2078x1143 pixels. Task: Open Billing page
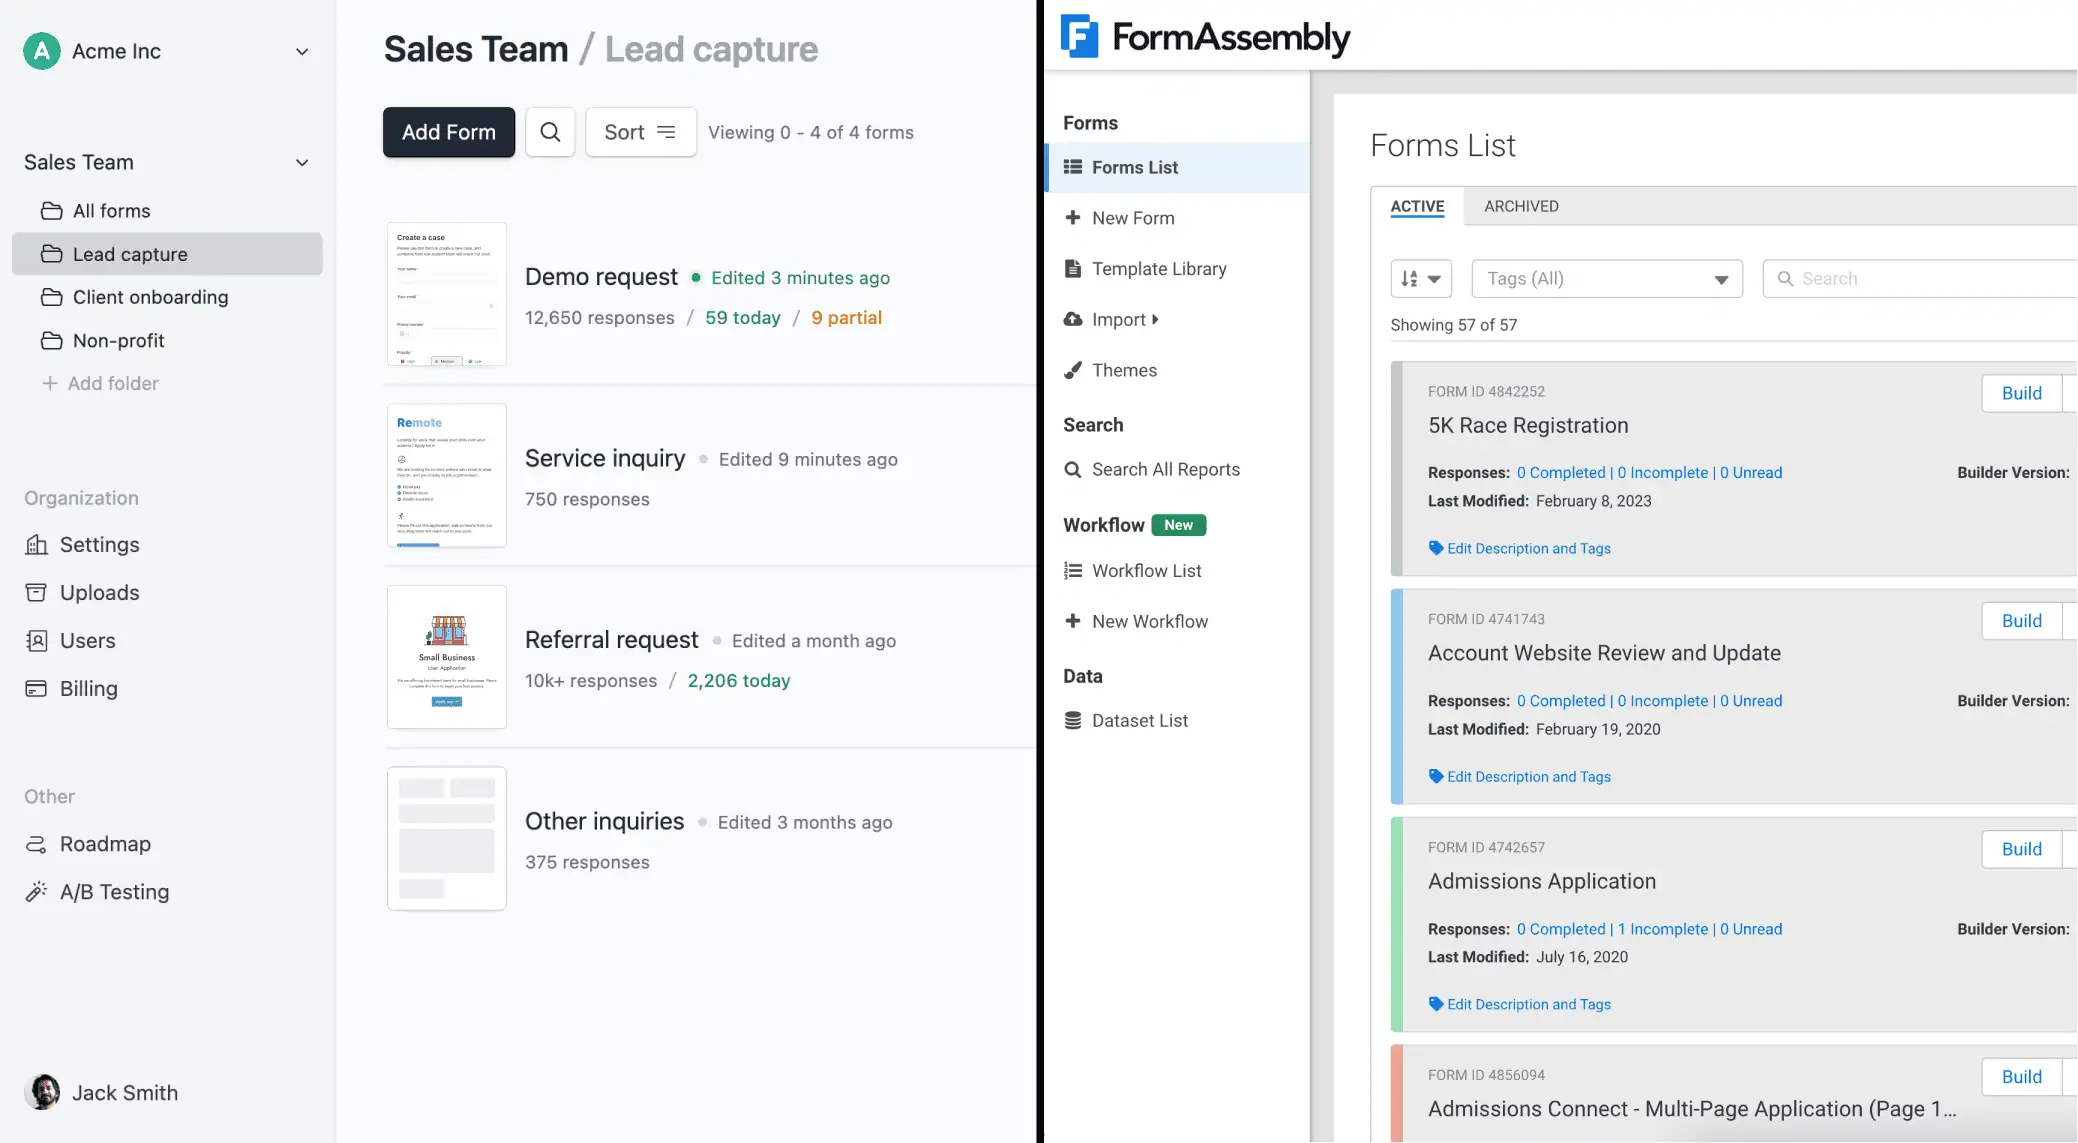pyautogui.click(x=71, y=689)
